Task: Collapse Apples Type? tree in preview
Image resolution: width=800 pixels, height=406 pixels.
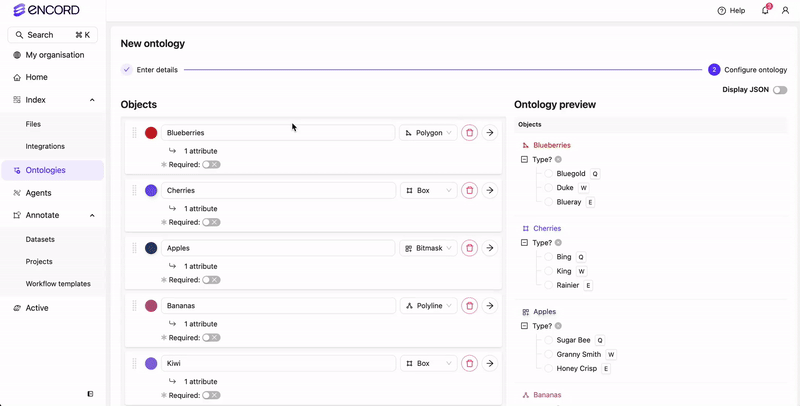Action: 524,325
